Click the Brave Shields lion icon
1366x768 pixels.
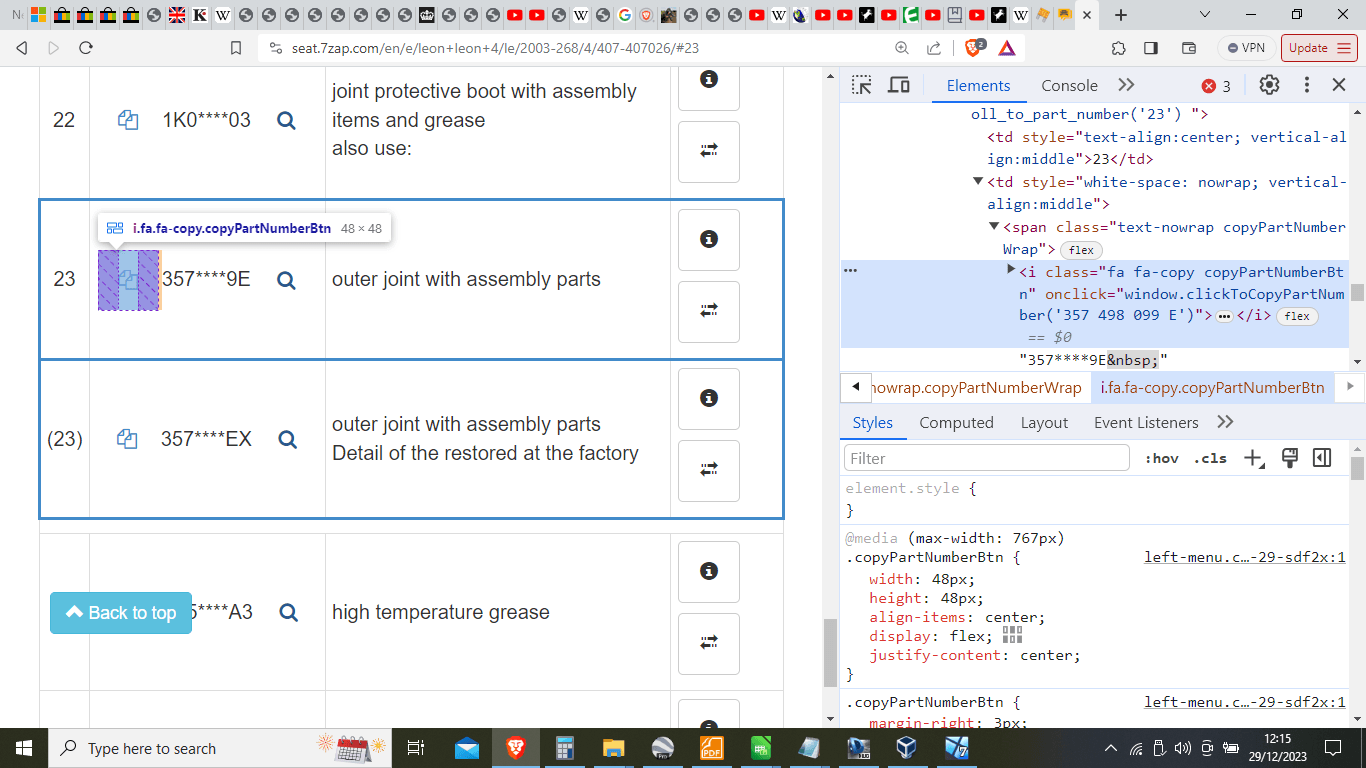pyautogui.click(x=972, y=48)
